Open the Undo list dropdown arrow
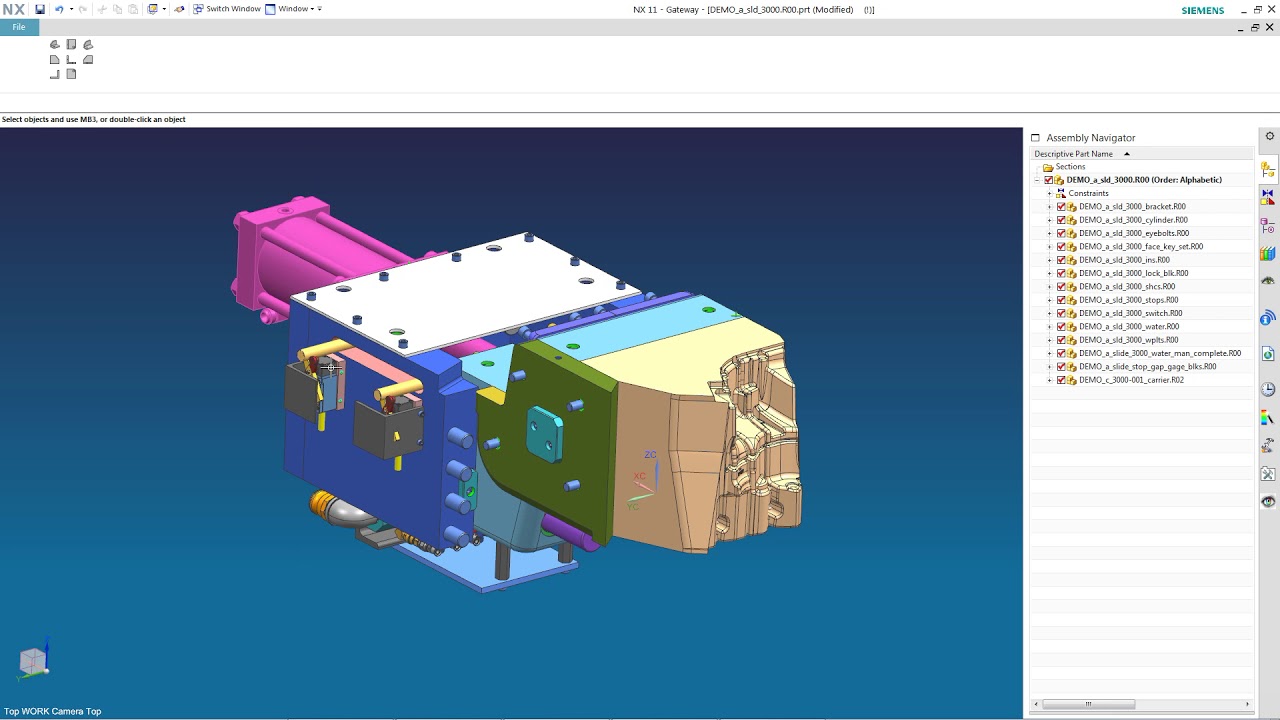Viewport: 1280px width, 720px height. [71, 9]
